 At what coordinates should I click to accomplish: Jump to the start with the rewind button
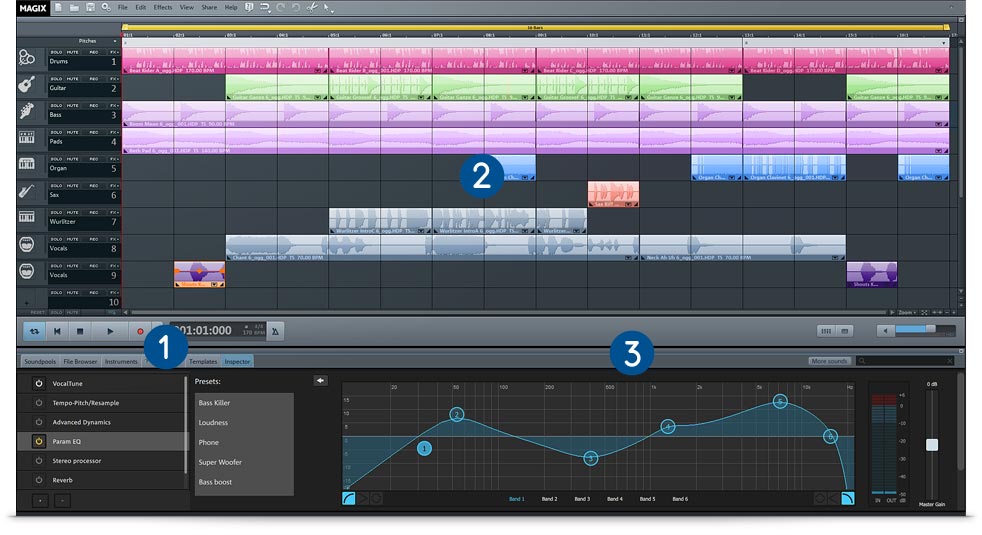point(57,331)
